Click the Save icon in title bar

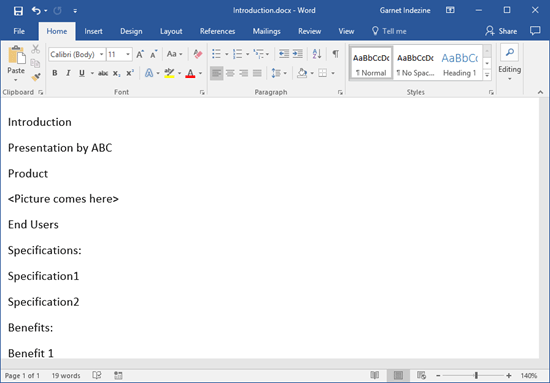click(18, 11)
